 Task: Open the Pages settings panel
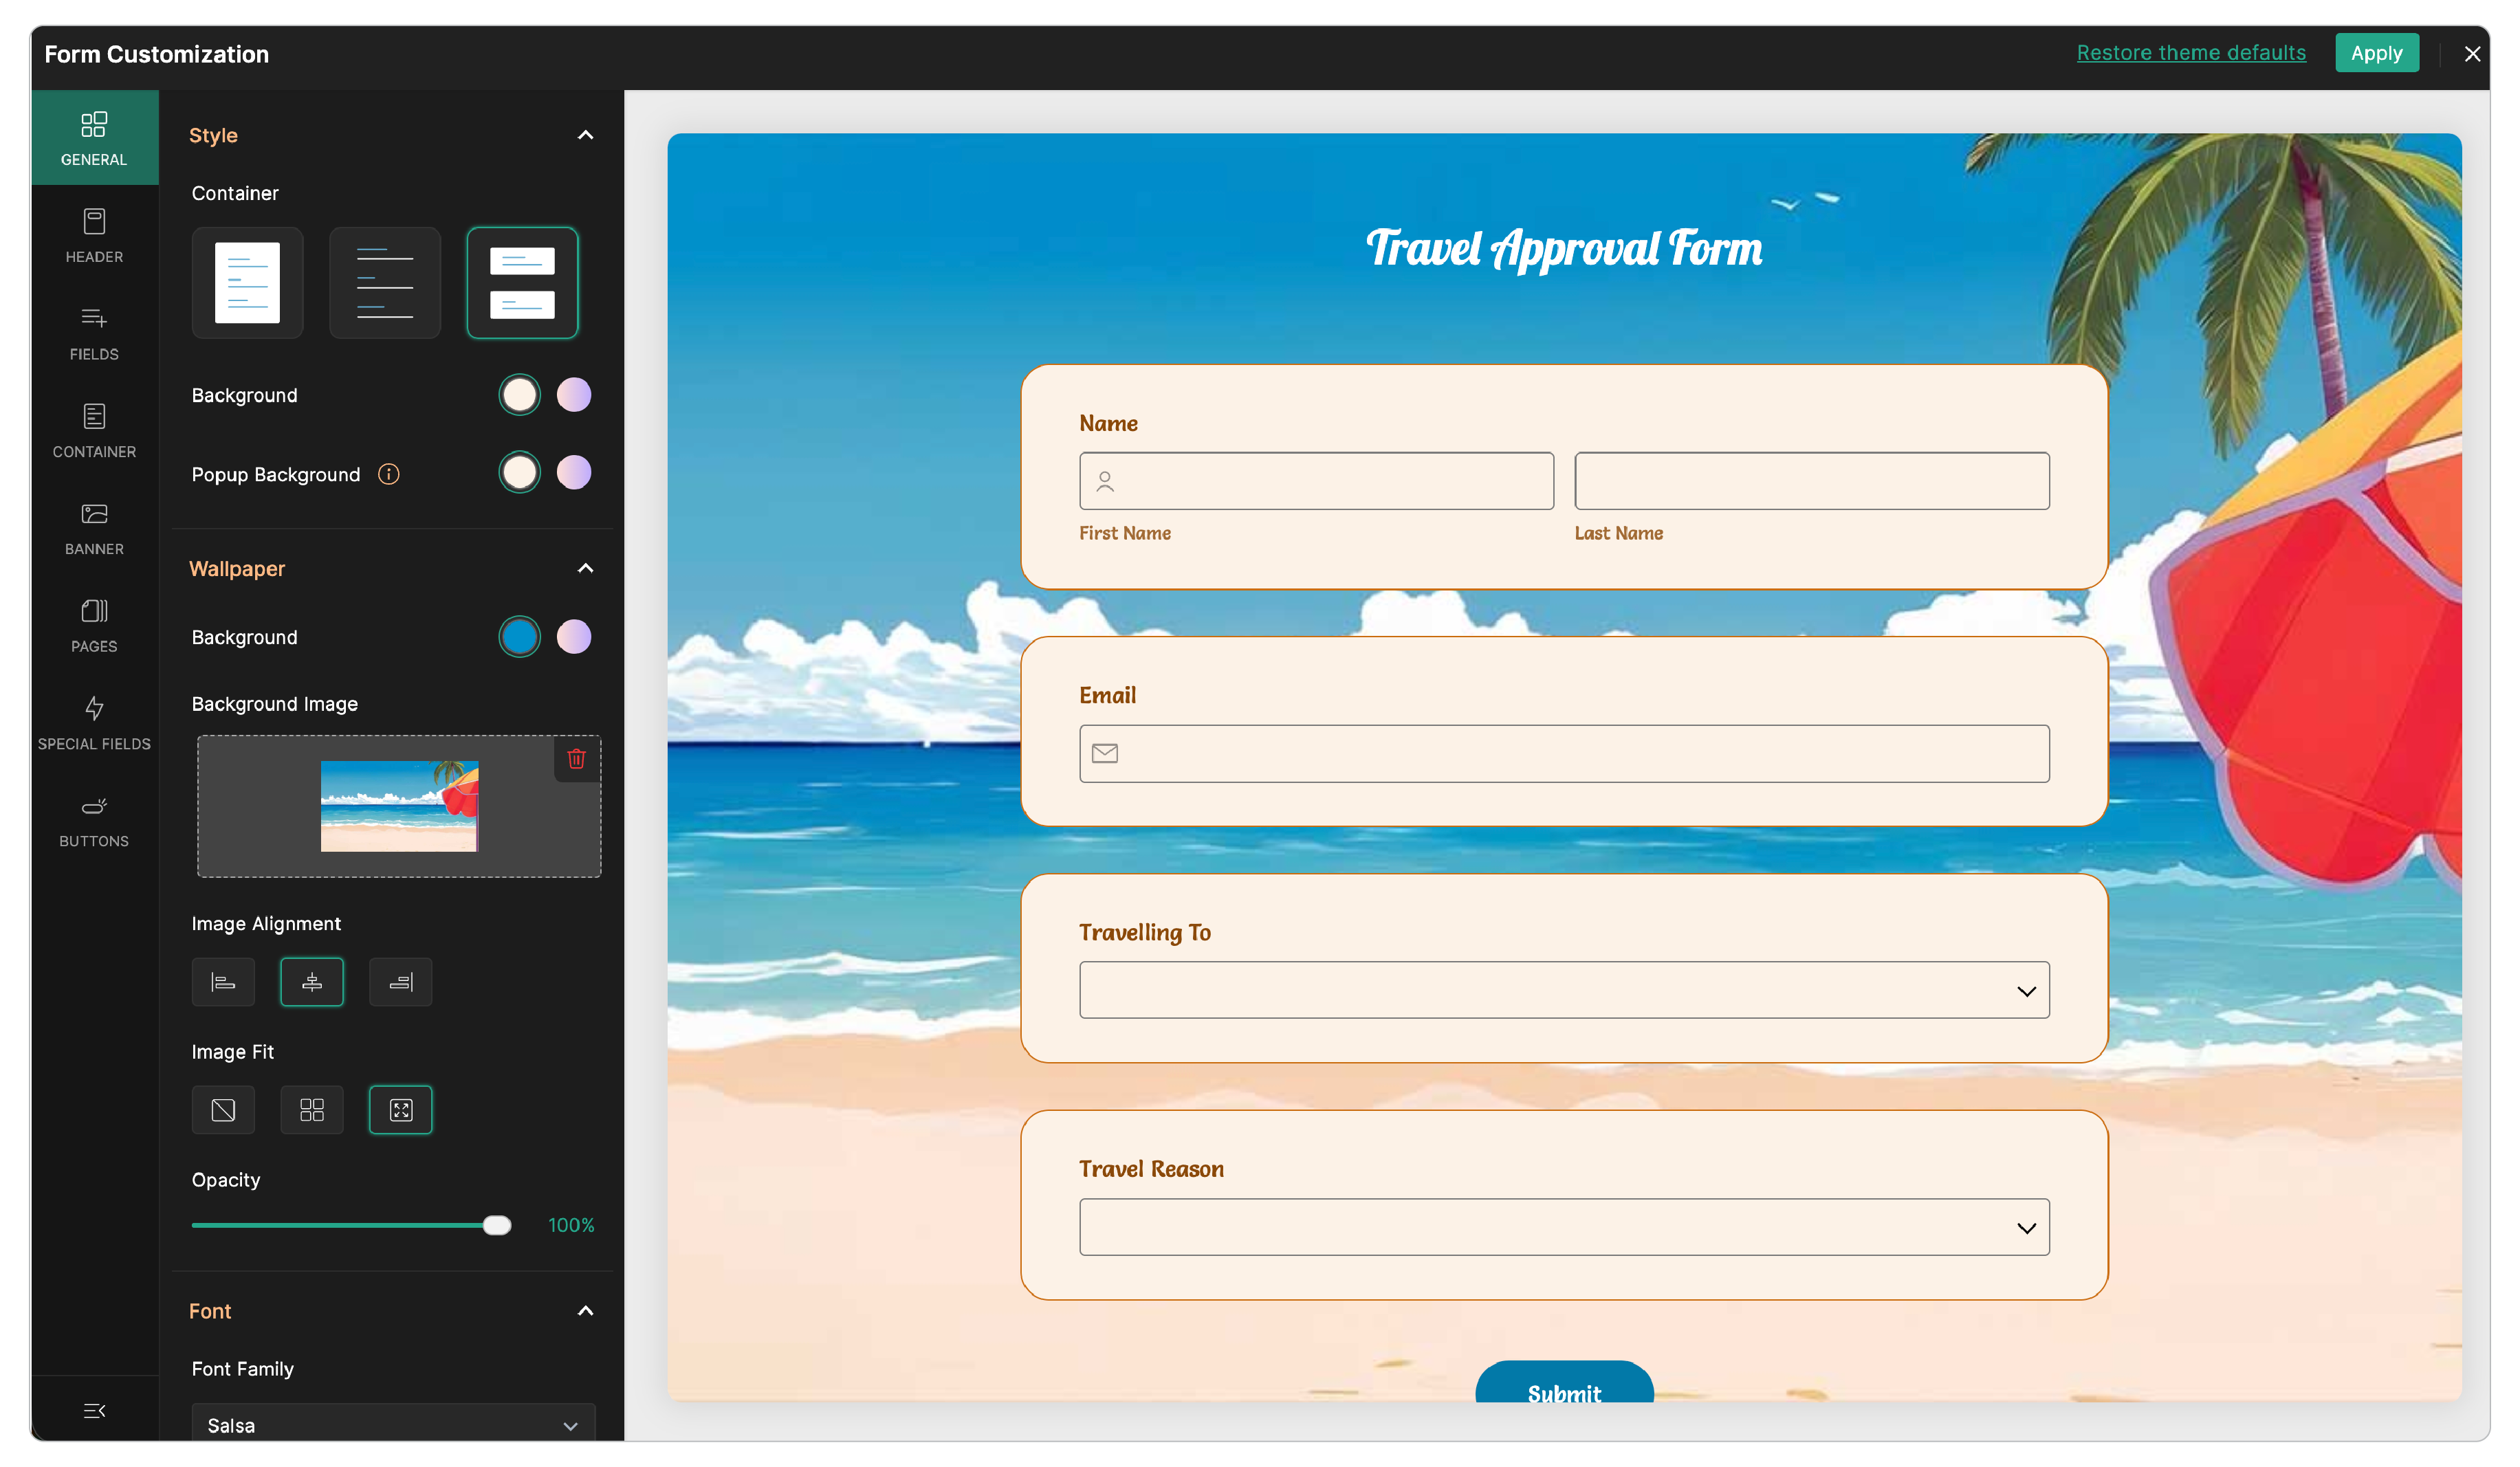(x=93, y=625)
